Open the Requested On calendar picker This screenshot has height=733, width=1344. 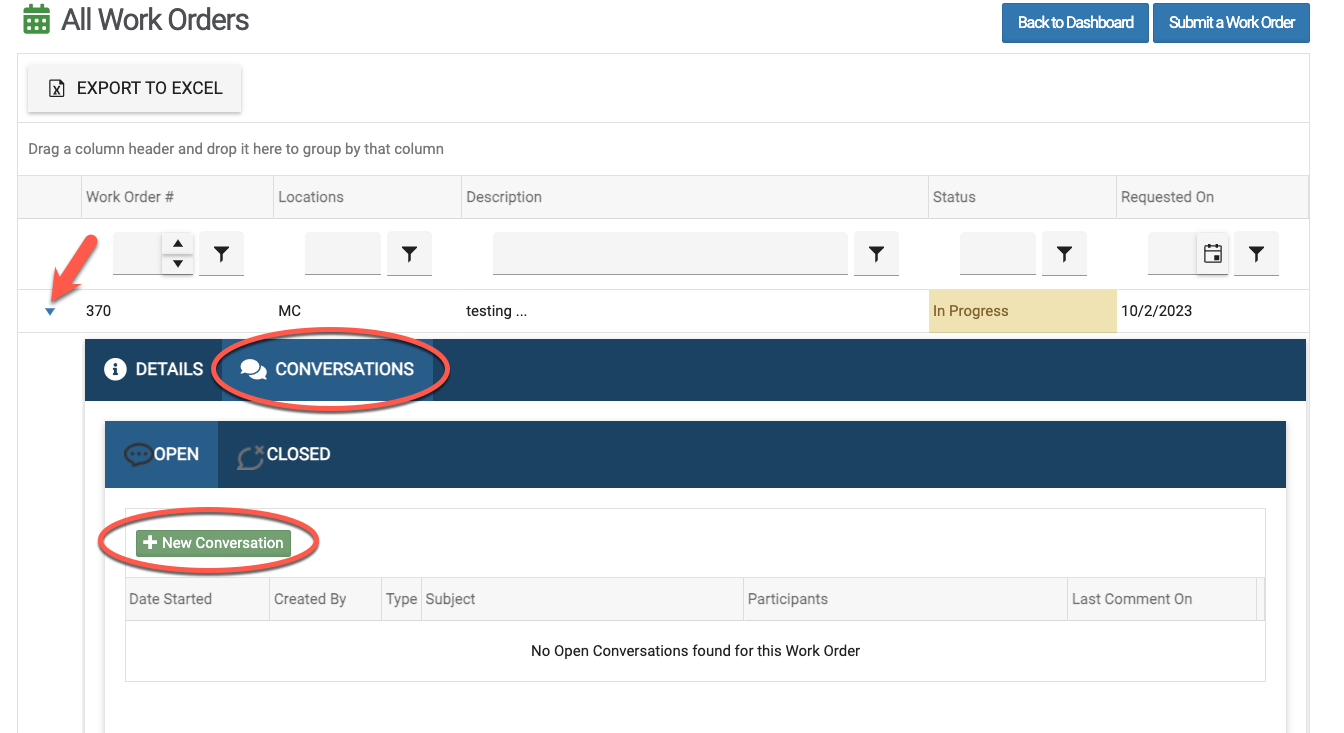click(x=1212, y=254)
